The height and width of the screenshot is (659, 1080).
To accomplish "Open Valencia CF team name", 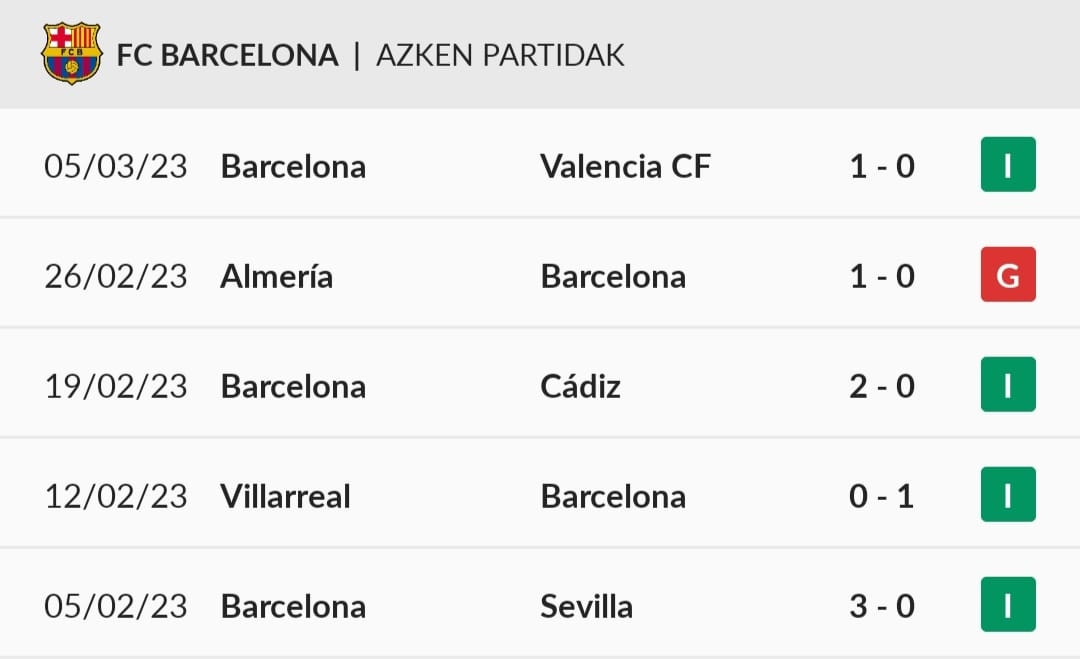I will (625, 166).
